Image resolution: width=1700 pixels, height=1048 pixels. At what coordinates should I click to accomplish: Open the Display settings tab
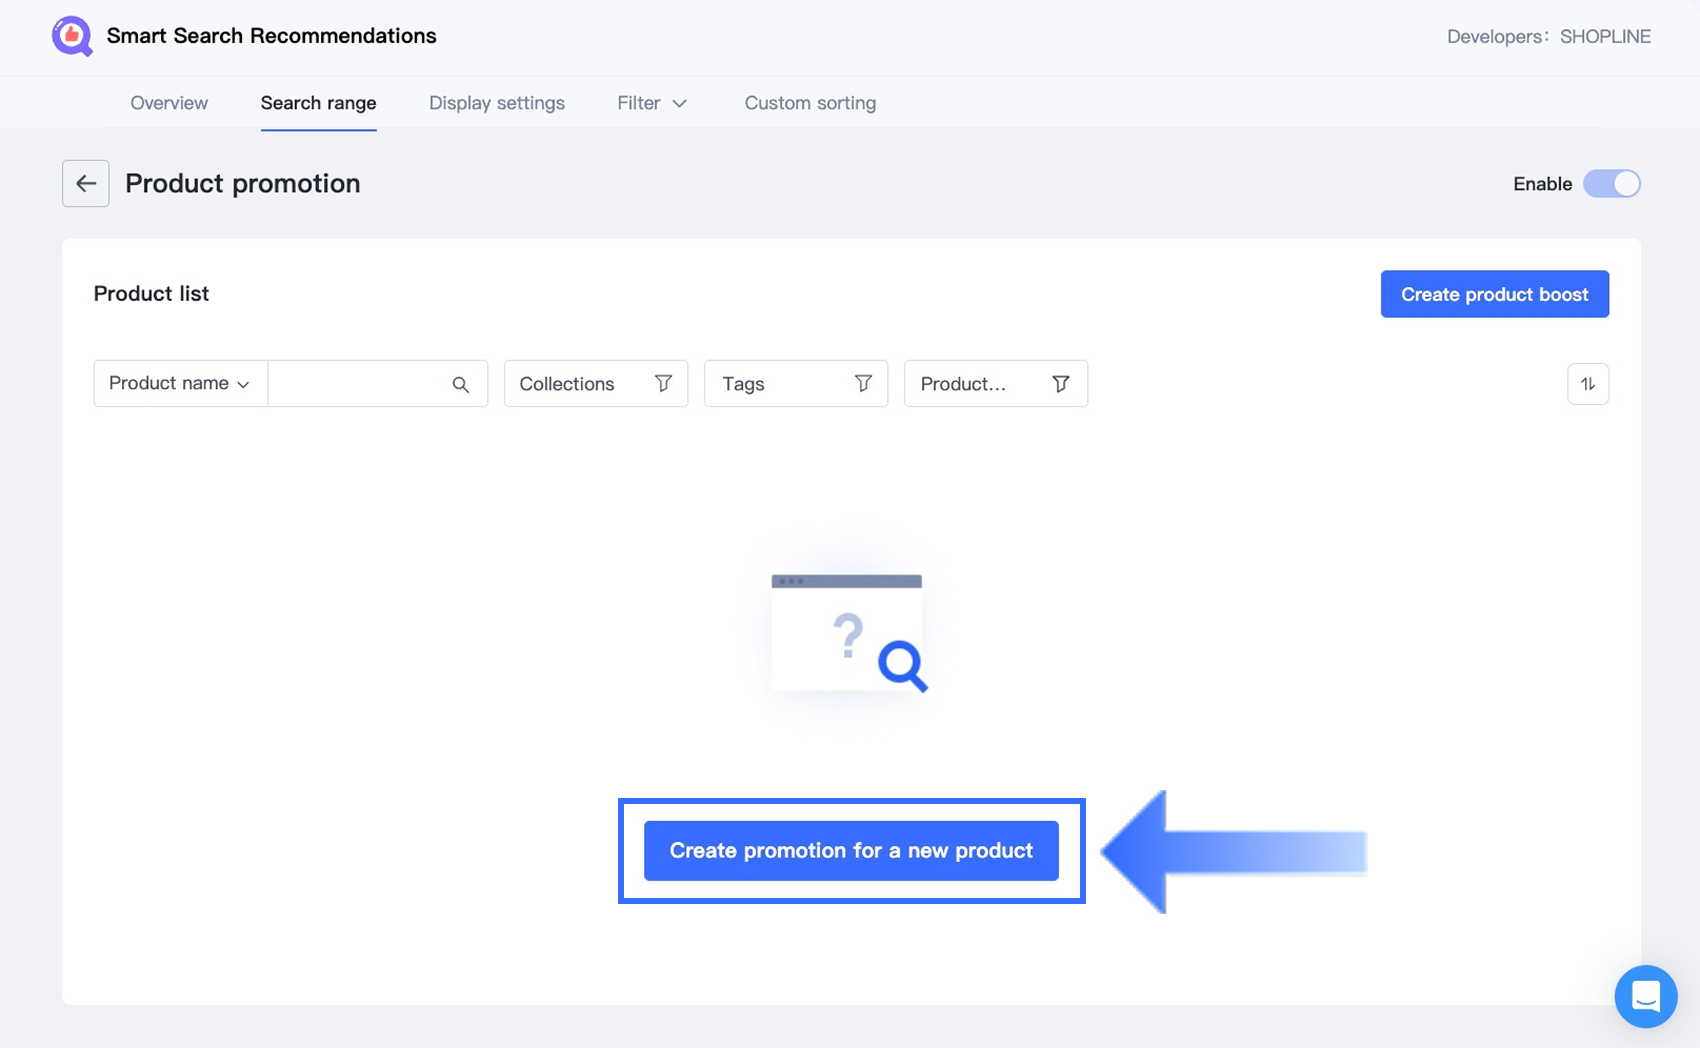coord(497,103)
